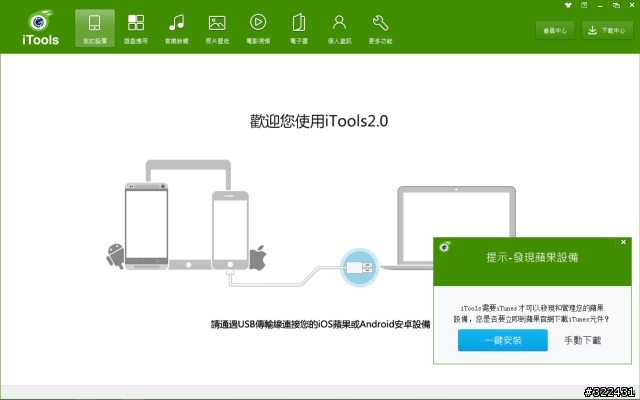Click the Android phone illustration
640x400 pixels.
(x=146, y=226)
